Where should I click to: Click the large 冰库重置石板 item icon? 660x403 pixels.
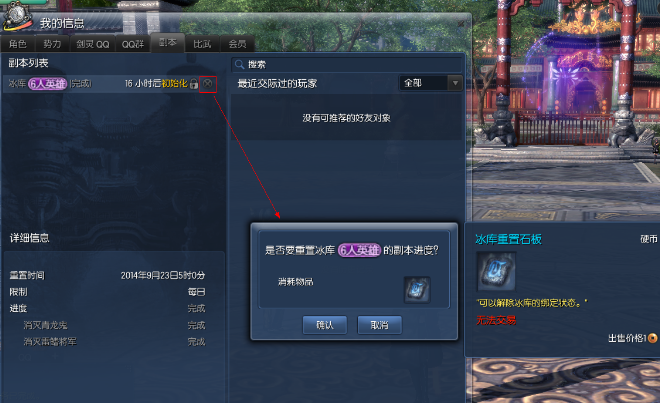pyautogui.click(x=496, y=271)
